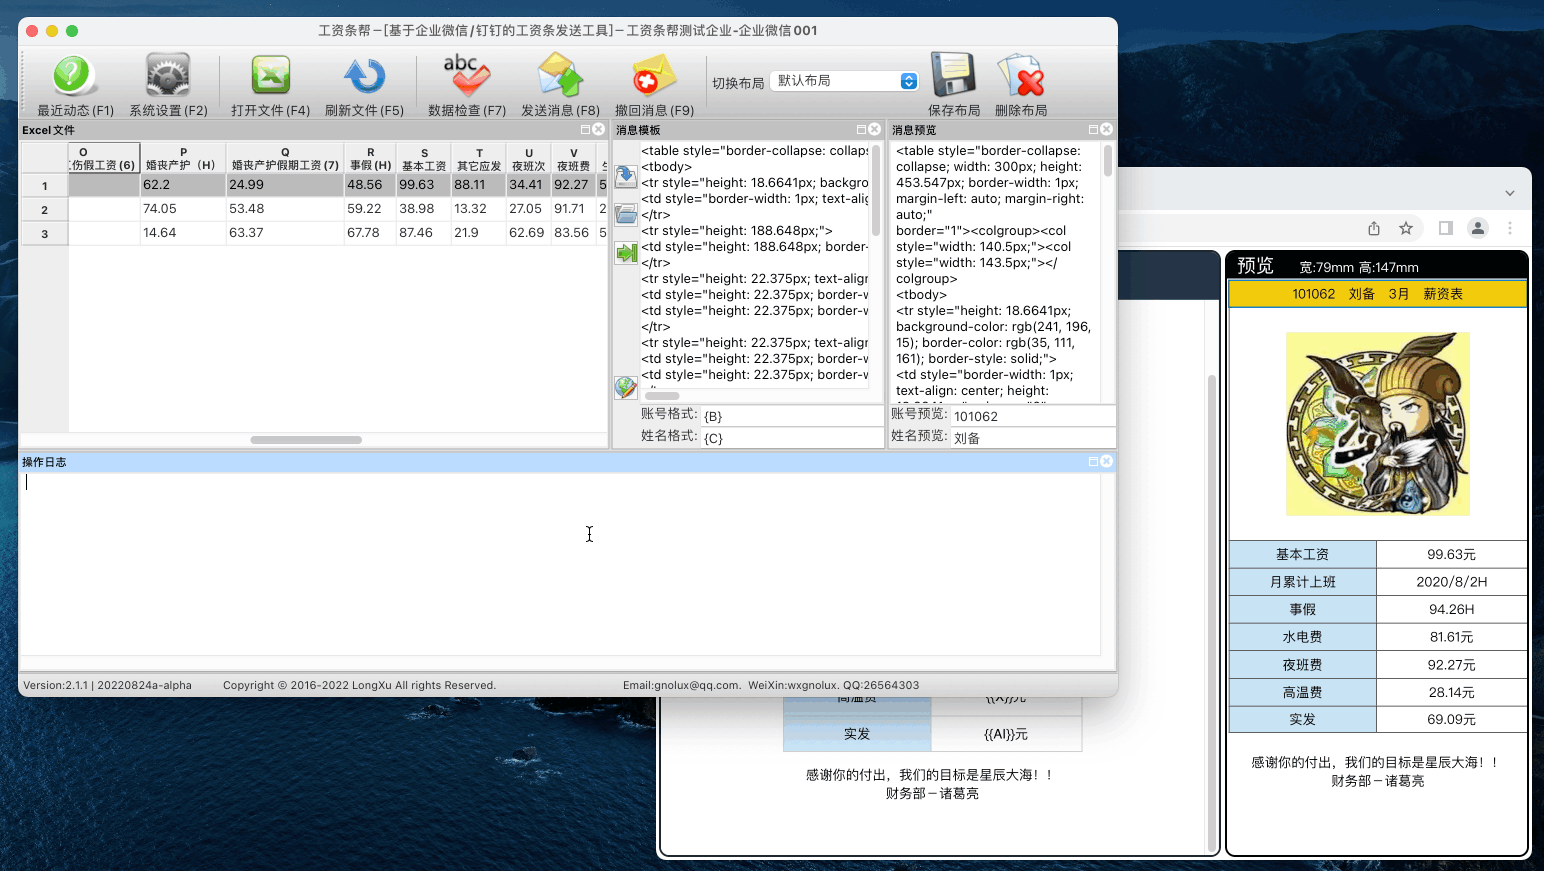The height and width of the screenshot is (871, 1544).
Task: Click inside the 操作日志 log text area
Action: (x=560, y=564)
